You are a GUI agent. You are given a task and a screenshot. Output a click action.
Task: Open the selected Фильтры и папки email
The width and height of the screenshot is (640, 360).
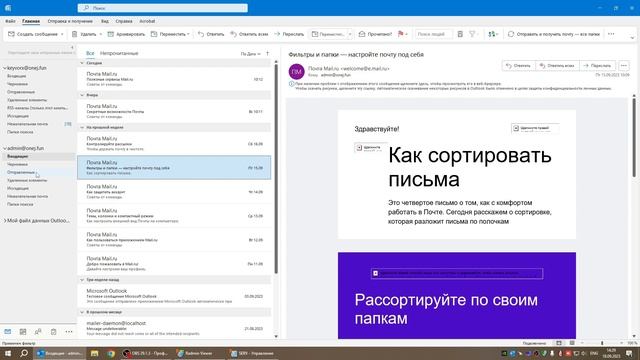[174, 167]
